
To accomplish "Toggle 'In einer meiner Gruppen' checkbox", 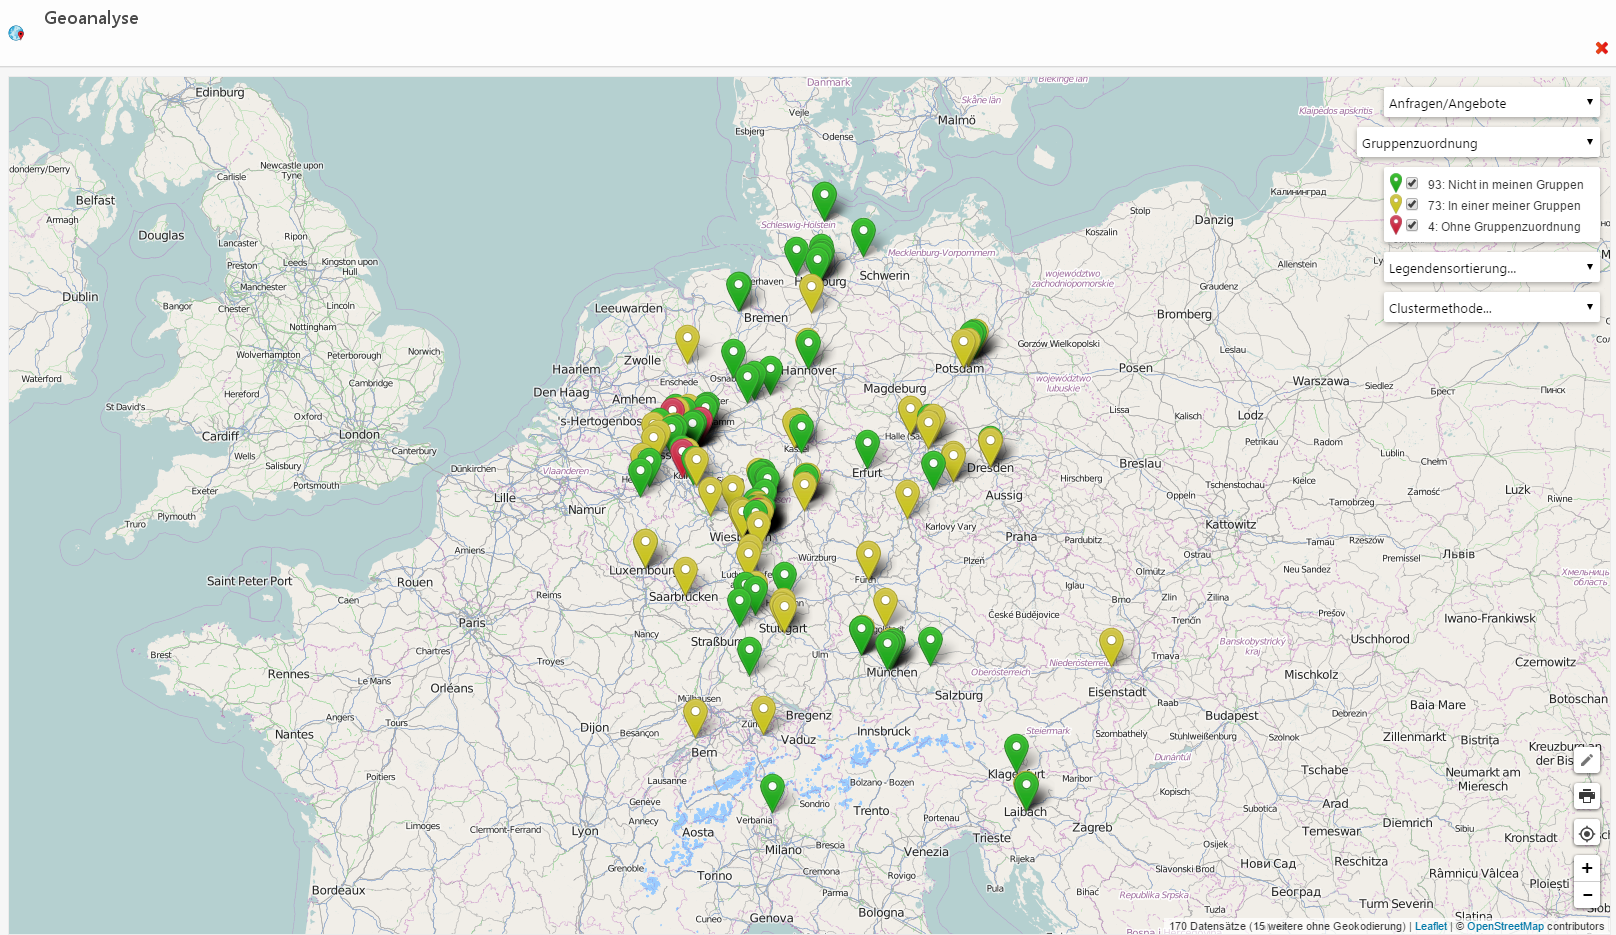I will 1412,205.
